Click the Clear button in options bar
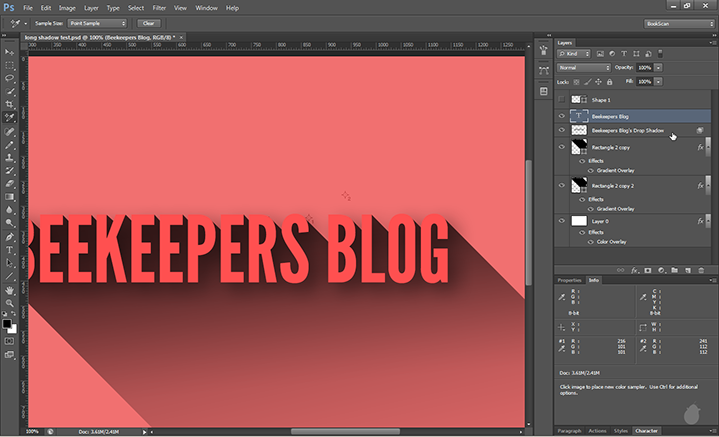The image size is (719, 437). (148, 22)
